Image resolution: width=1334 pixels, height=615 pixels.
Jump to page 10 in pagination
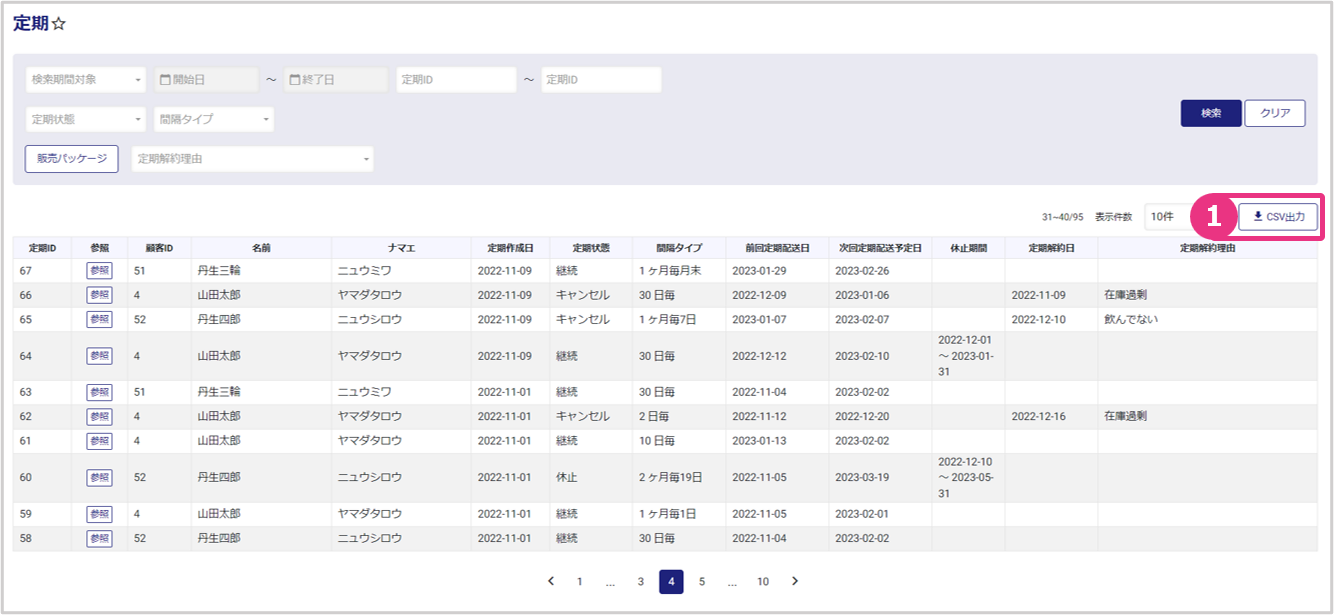pyautogui.click(x=763, y=581)
